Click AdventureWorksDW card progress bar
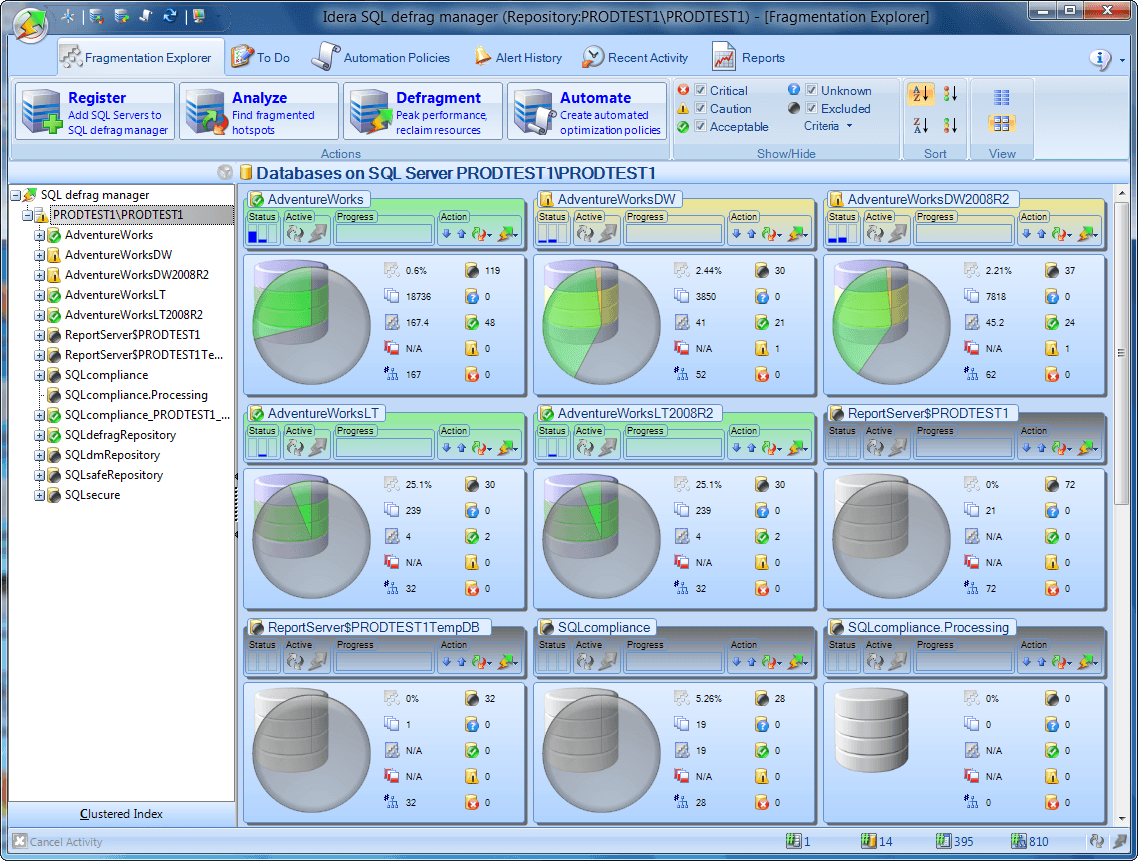Screen dimensions: 1138x861 pos(674,234)
